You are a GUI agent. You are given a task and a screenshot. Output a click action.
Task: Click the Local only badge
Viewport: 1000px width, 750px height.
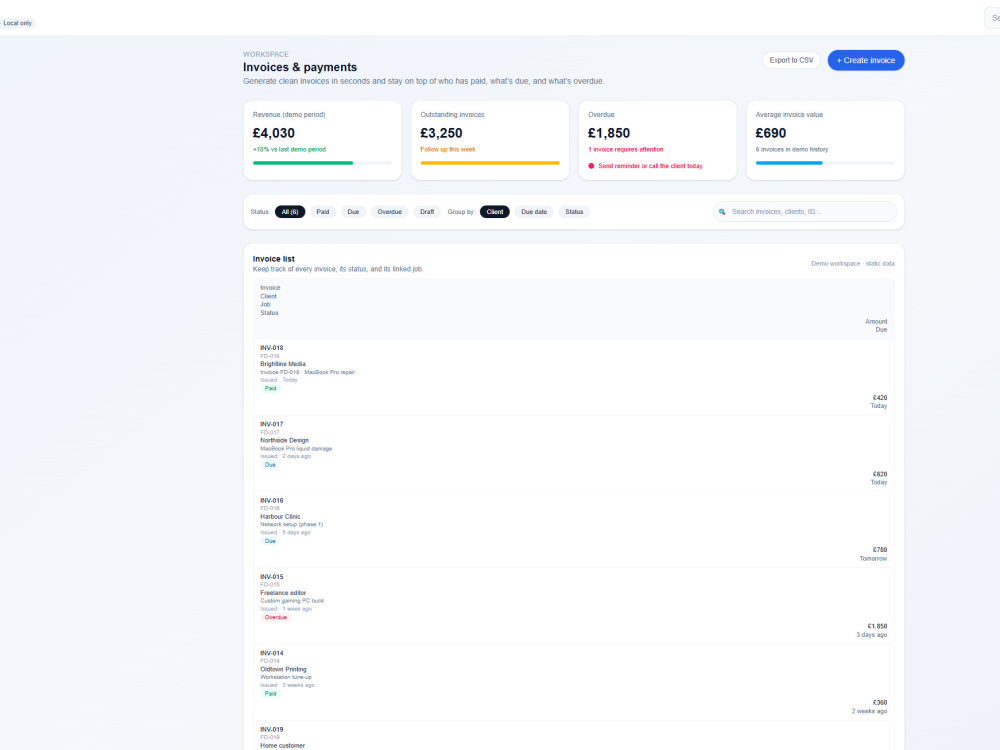pyautogui.click(x=17, y=23)
